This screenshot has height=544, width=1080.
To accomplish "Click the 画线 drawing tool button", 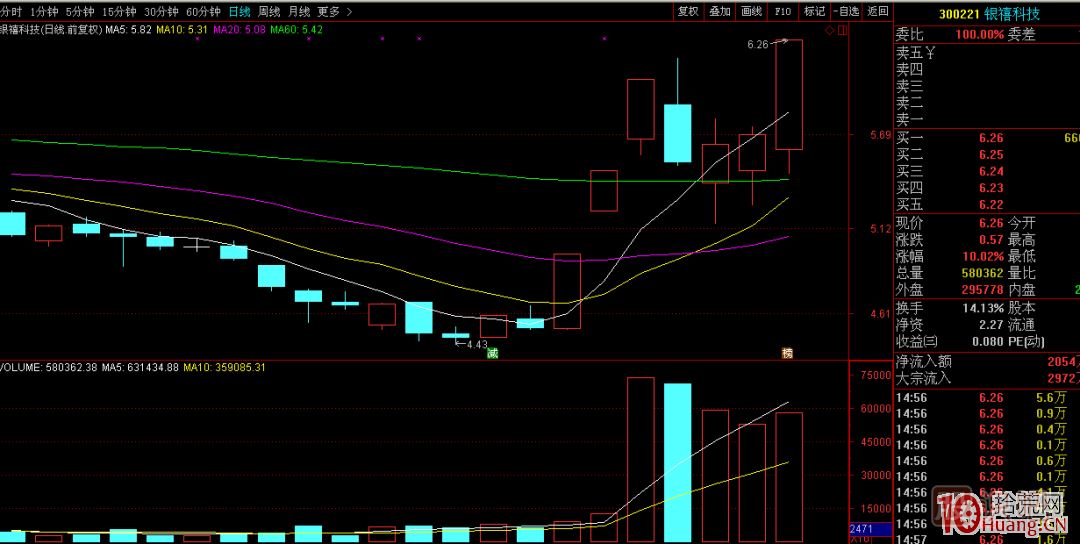I will pyautogui.click(x=751, y=12).
